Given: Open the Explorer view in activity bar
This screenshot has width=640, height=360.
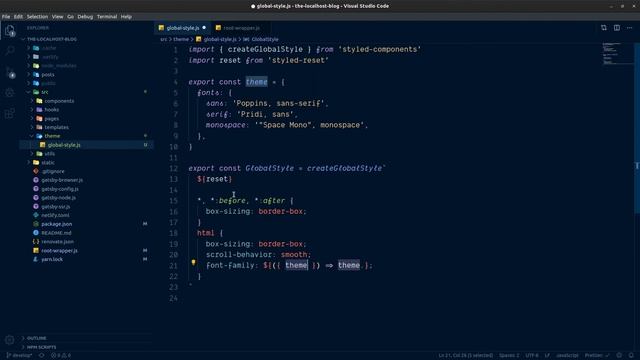Looking at the screenshot, I should (x=10, y=31).
